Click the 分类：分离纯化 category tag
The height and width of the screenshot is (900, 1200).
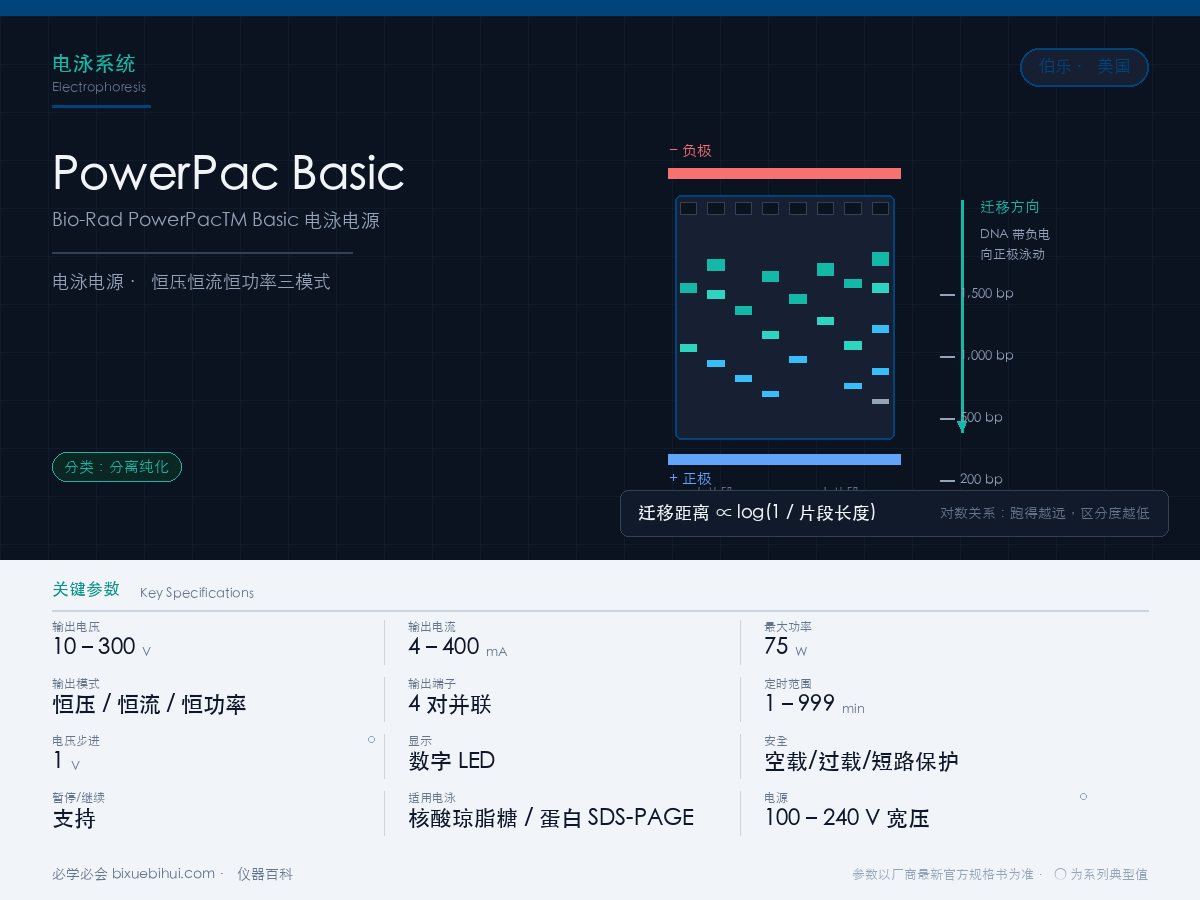pyautogui.click(x=117, y=467)
